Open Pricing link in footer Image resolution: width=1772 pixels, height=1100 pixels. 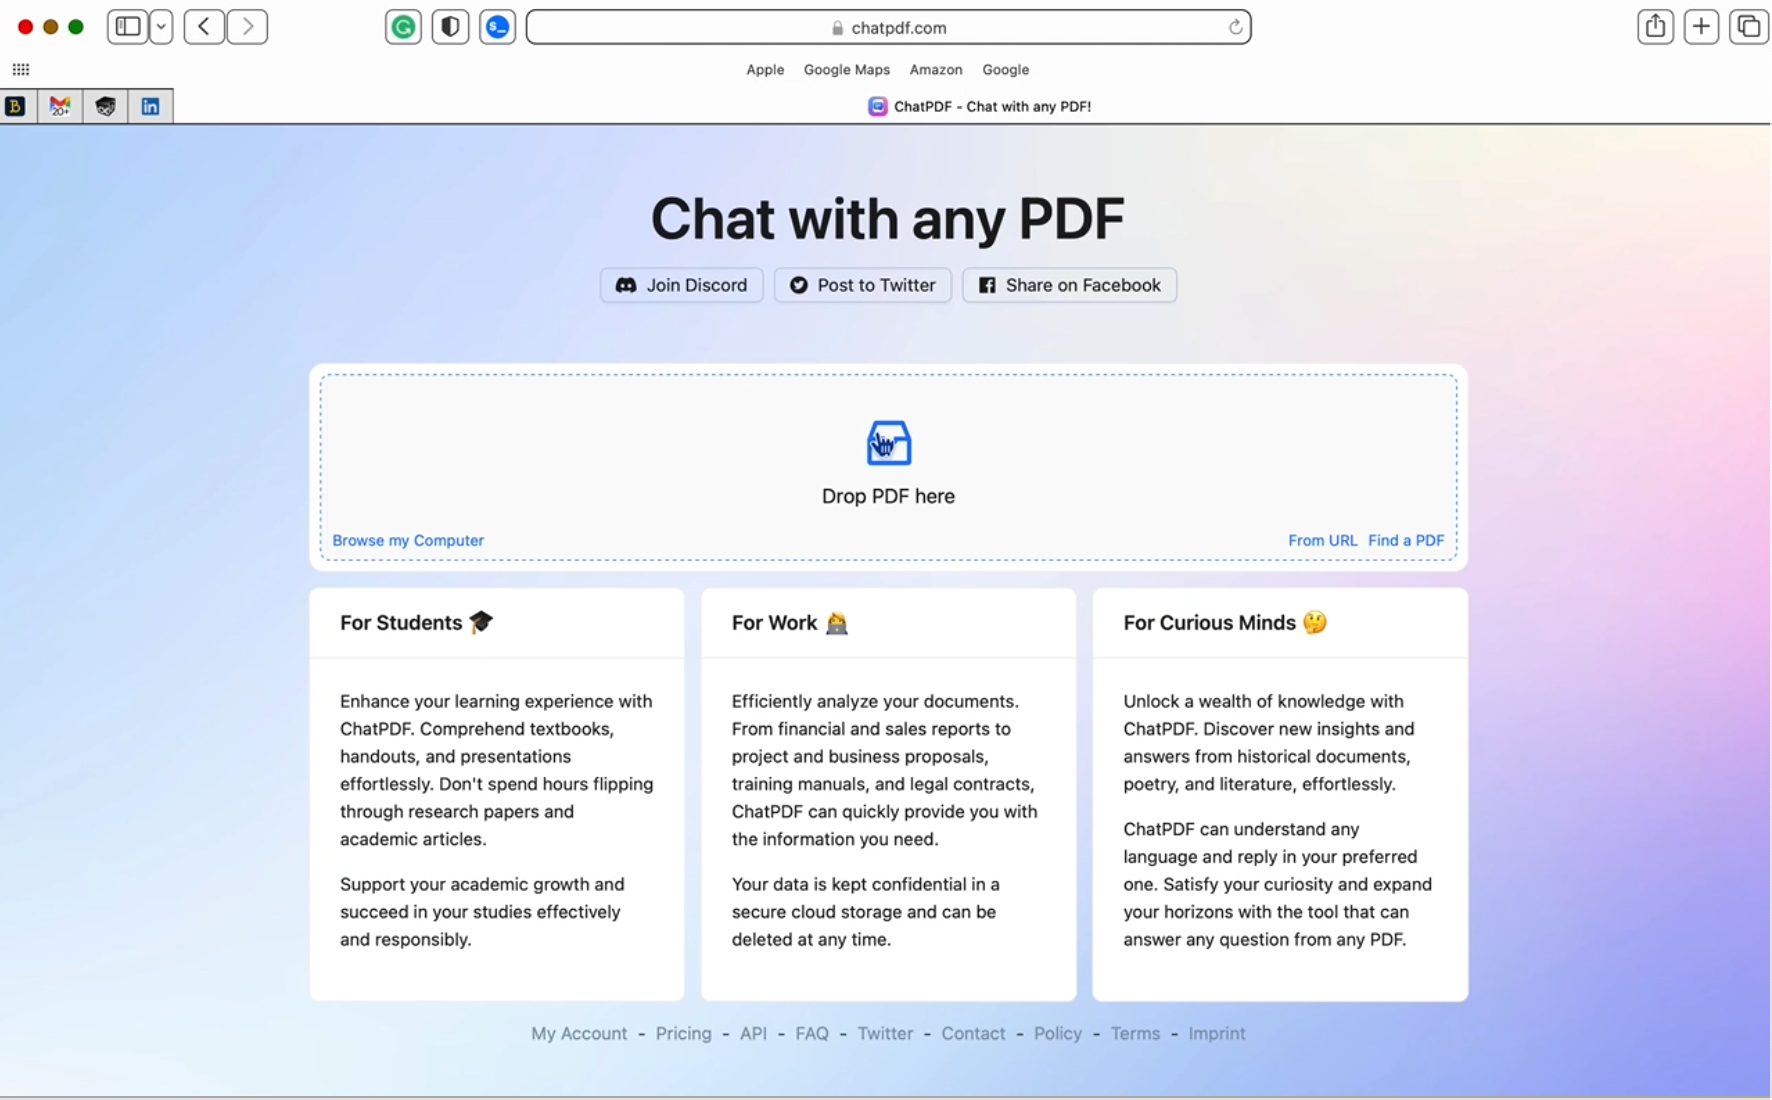(x=683, y=1033)
